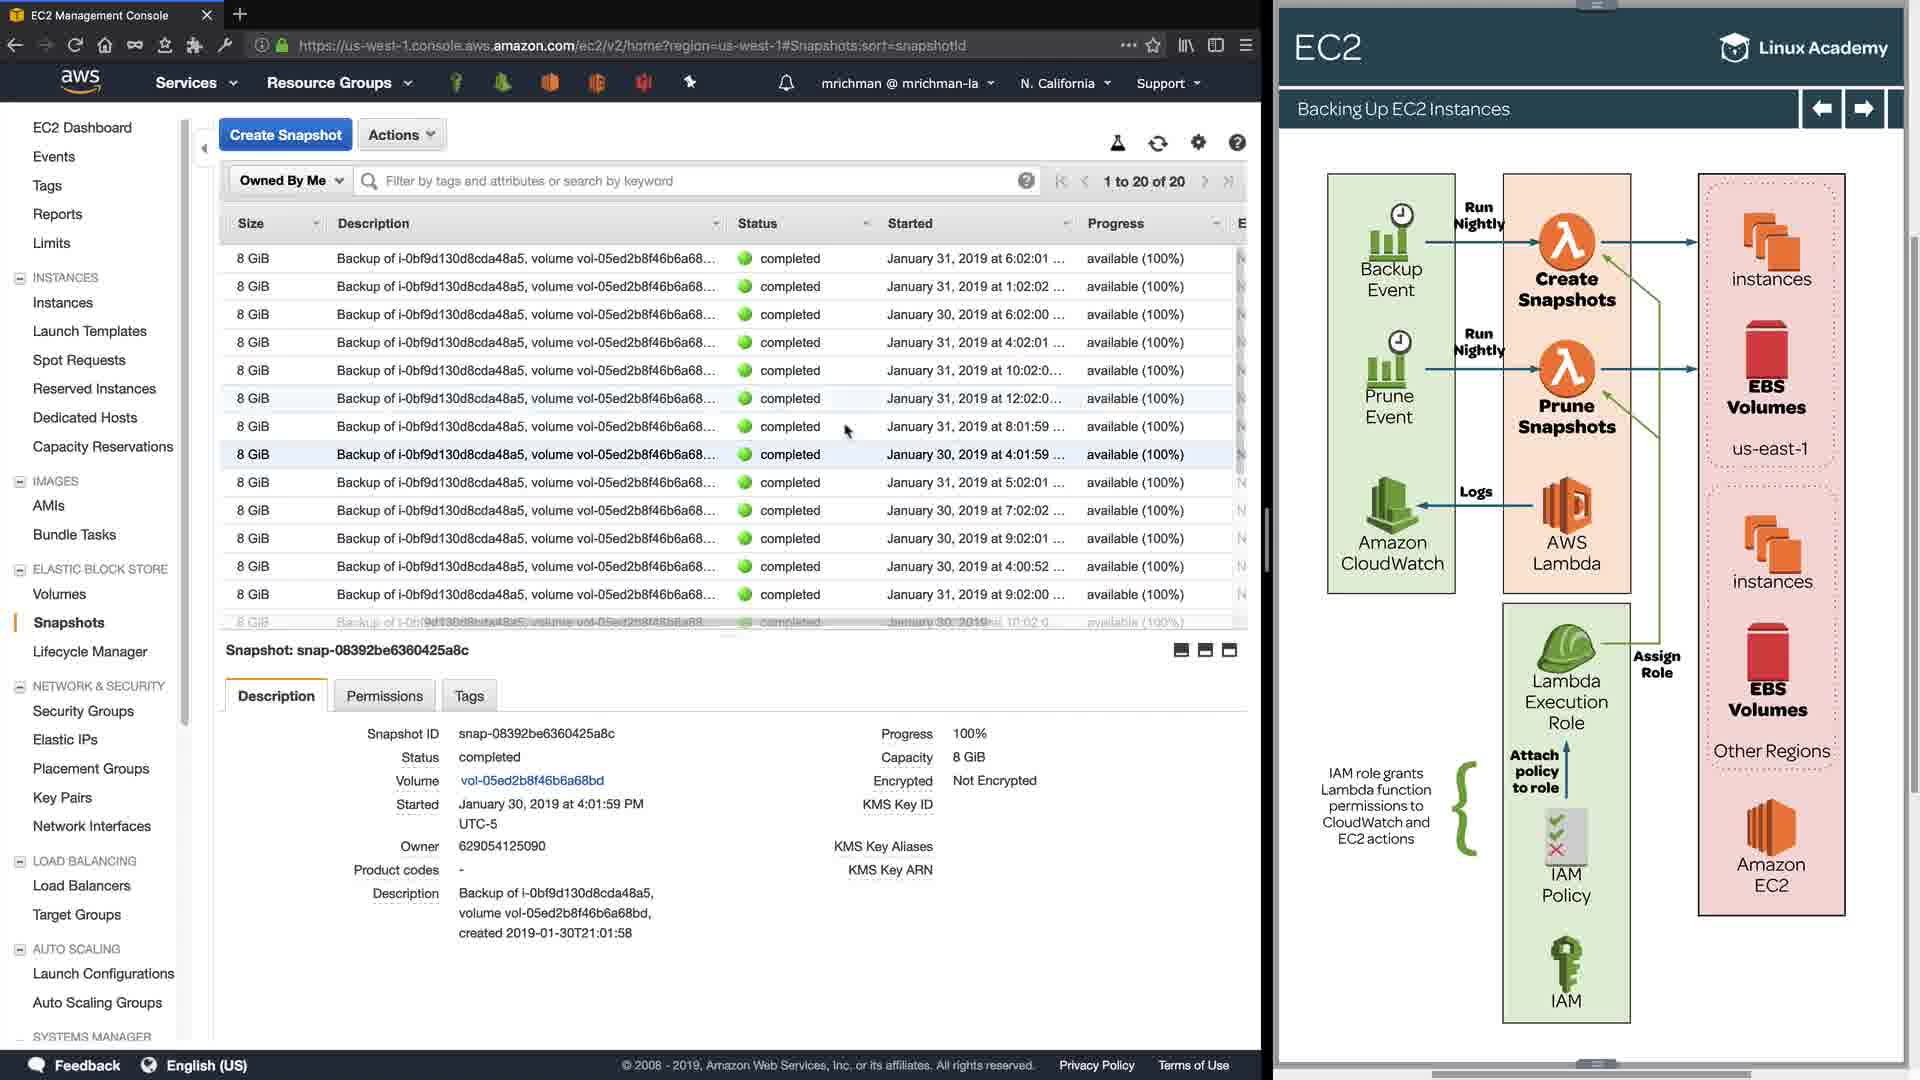The image size is (1920, 1080).
Task: Go to next slide arrow
Action: [1863, 108]
